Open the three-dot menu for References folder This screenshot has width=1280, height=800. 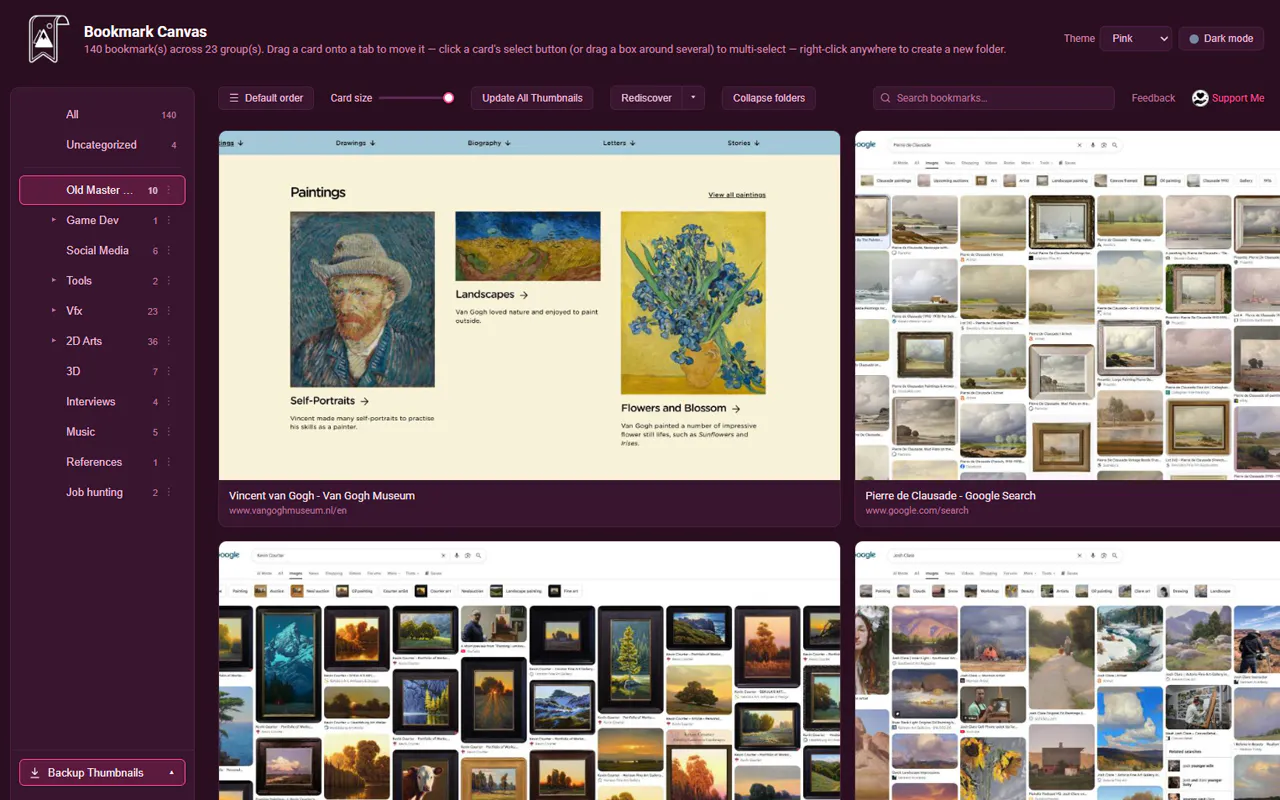pos(168,462)
